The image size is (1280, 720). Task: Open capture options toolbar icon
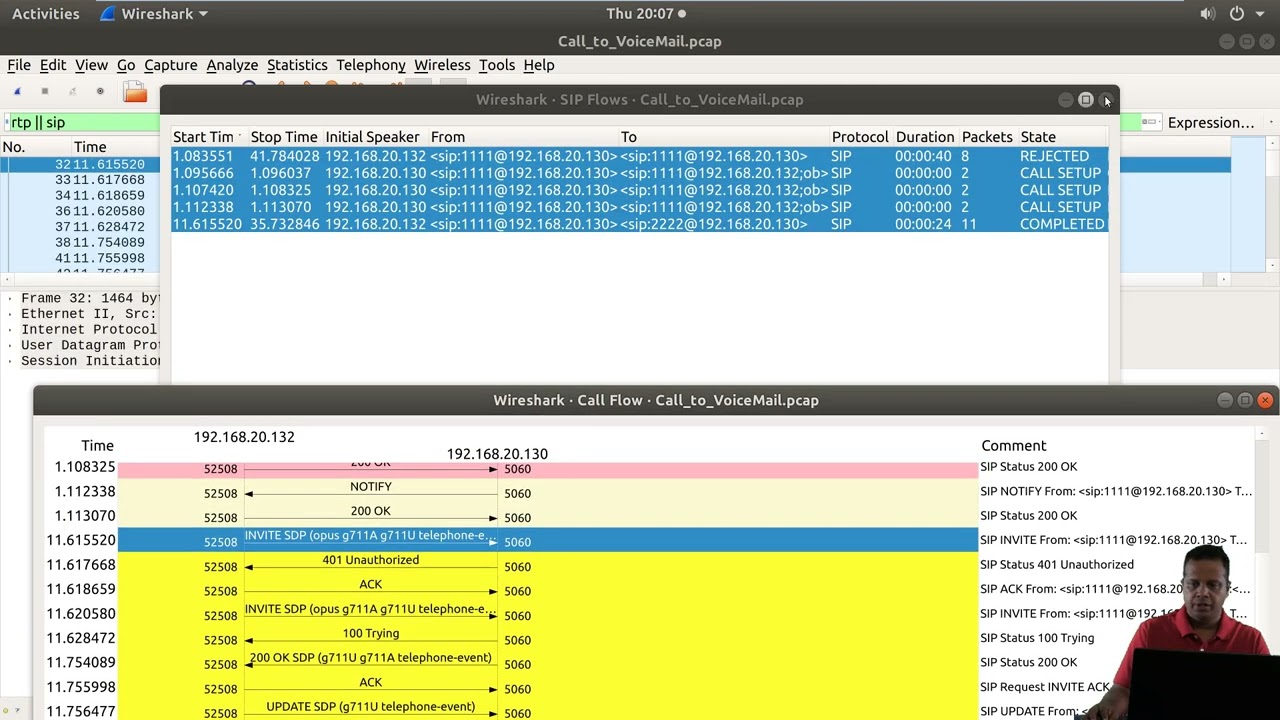[x=100, y=92]
